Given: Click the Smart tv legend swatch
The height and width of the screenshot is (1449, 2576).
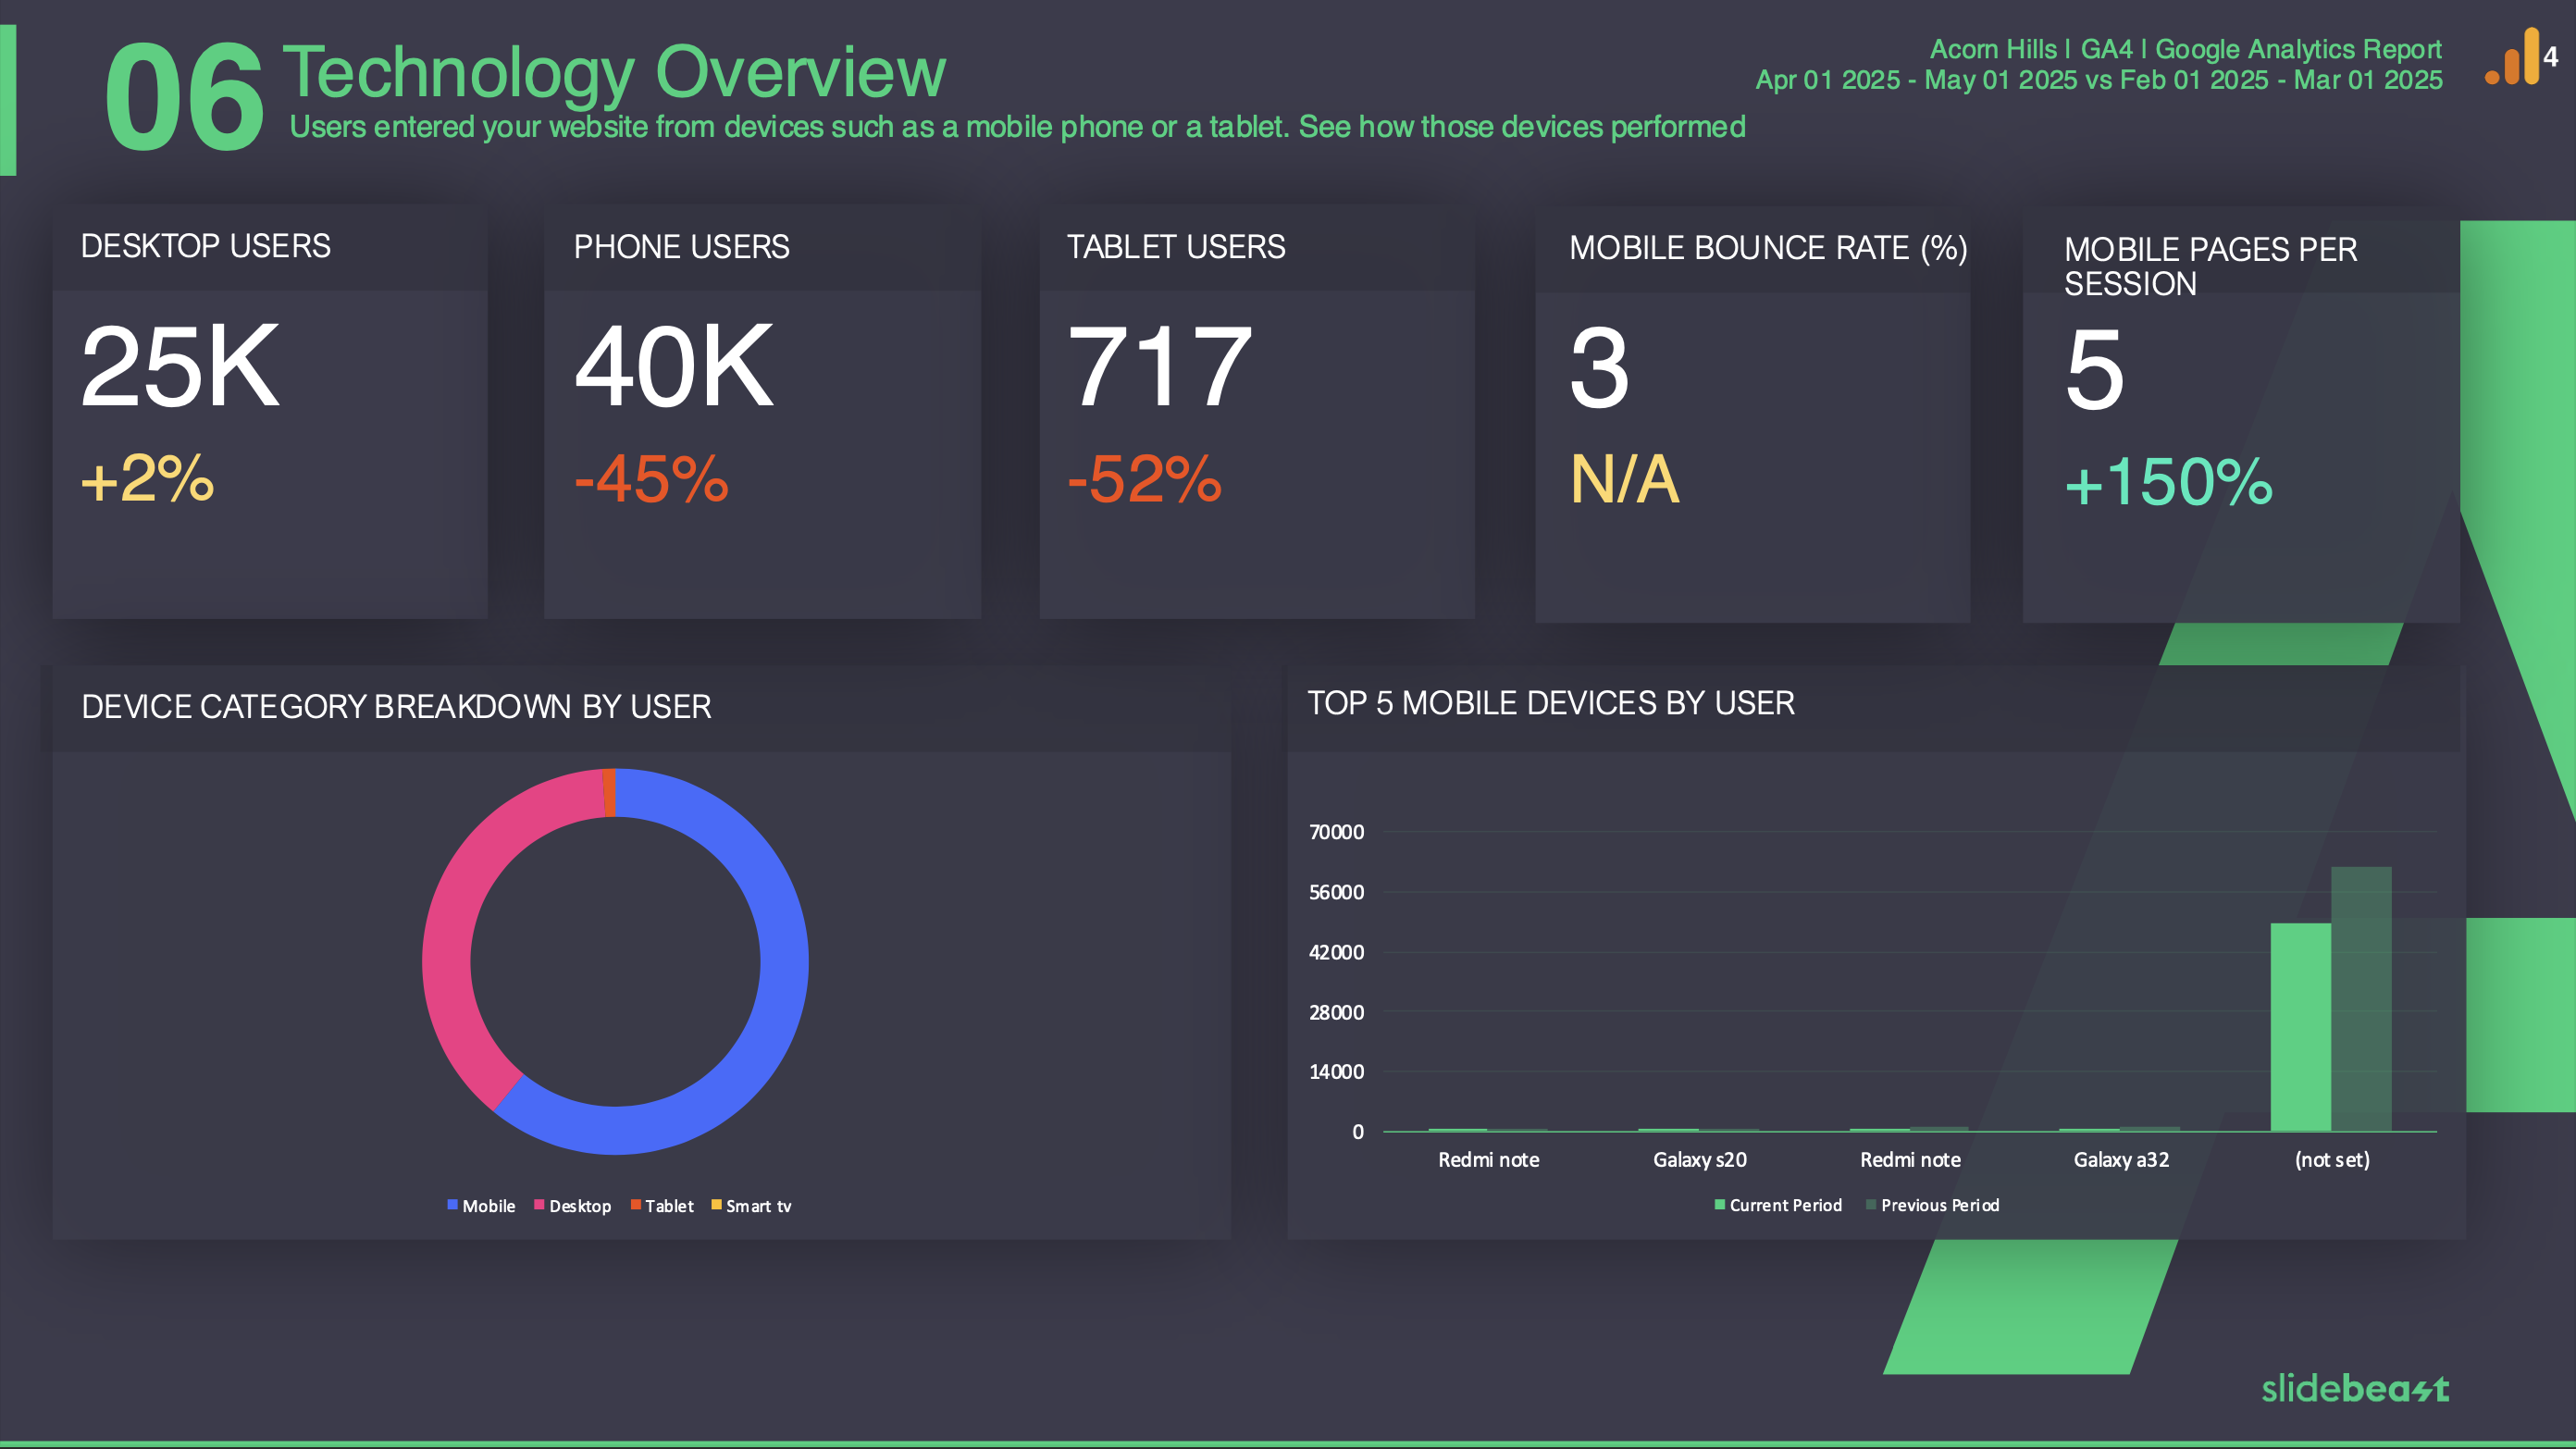Looking at the screenshot, I should [716, 1204].
